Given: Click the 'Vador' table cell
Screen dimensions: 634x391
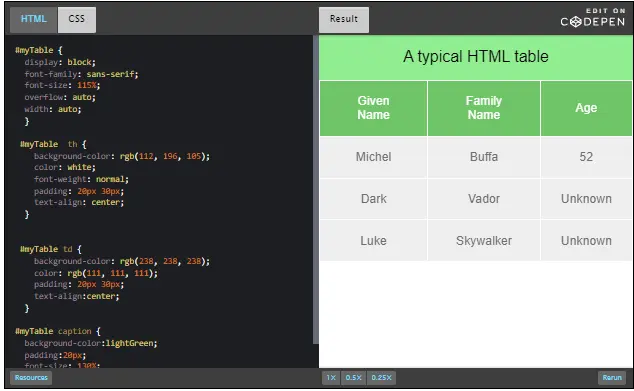Looking at the screenshot, I should (484, 199).
